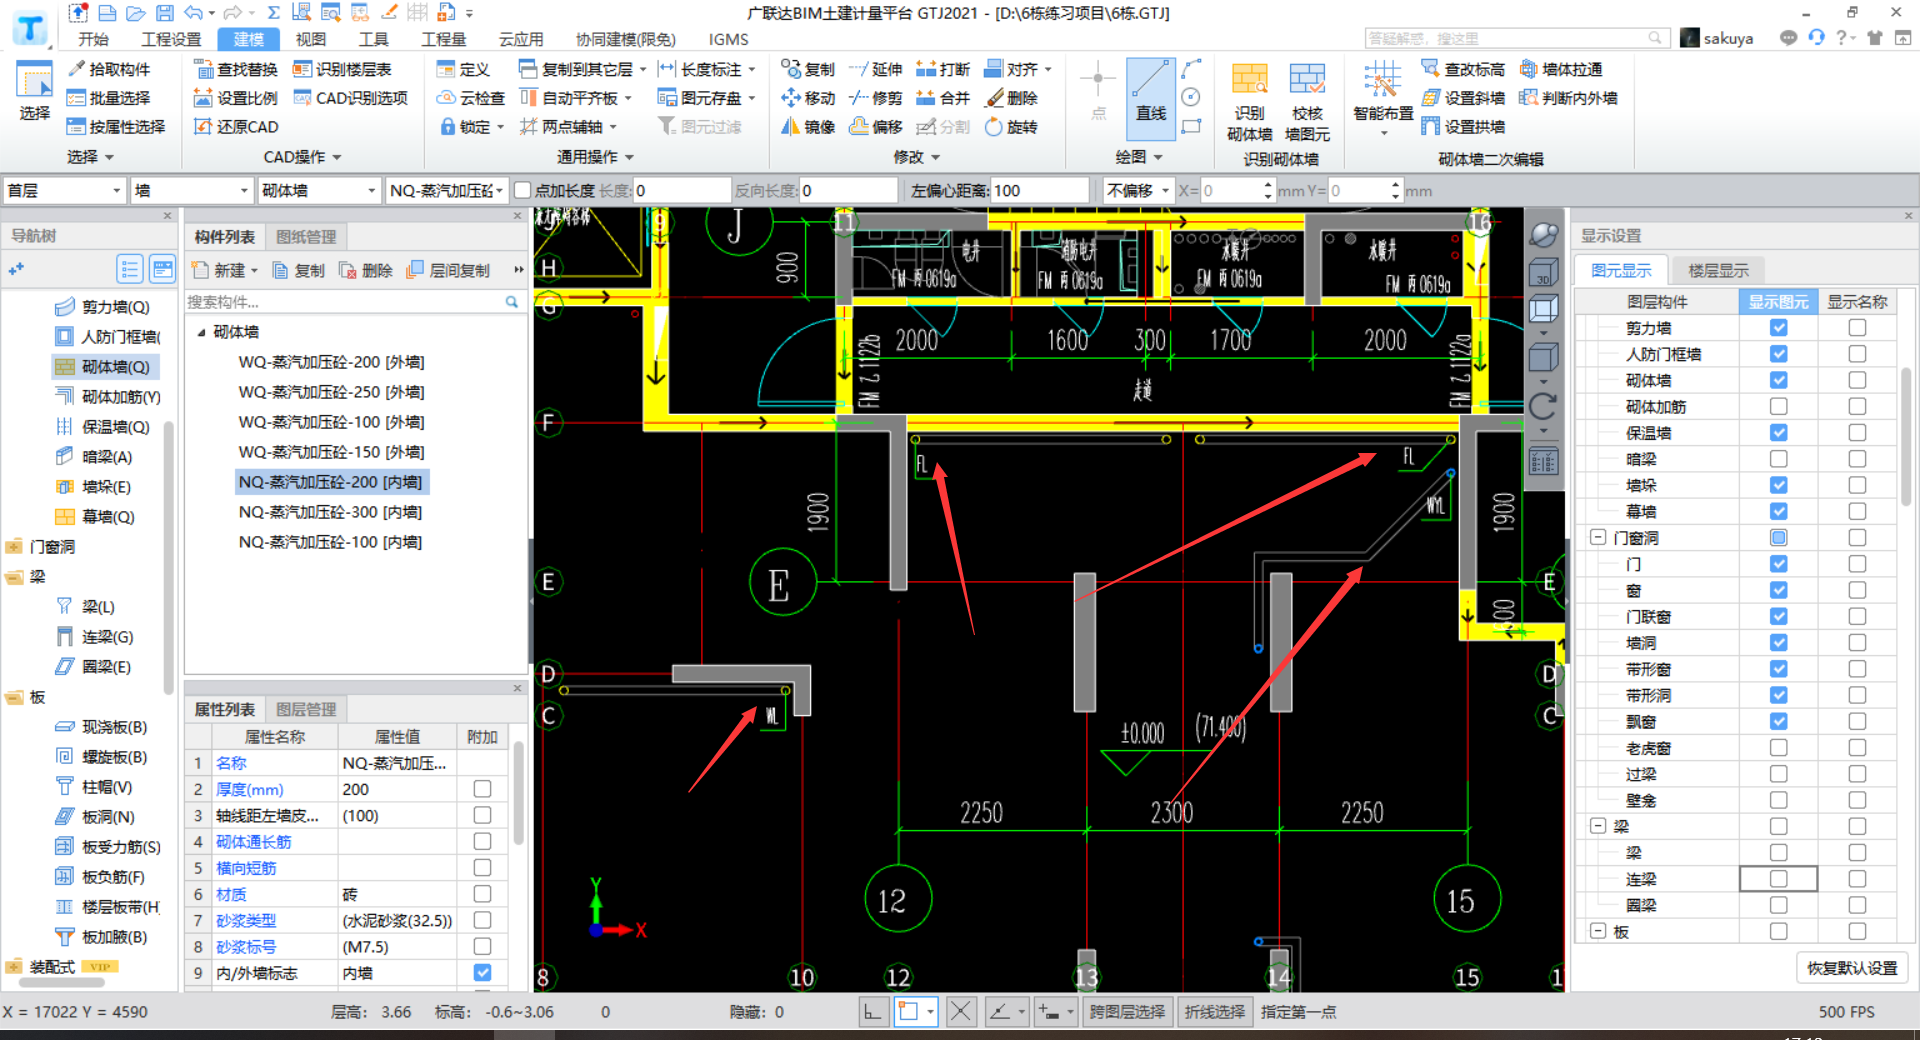
Task: Check 砌体墙 show name checkbox
Action: pos(1857,380)
